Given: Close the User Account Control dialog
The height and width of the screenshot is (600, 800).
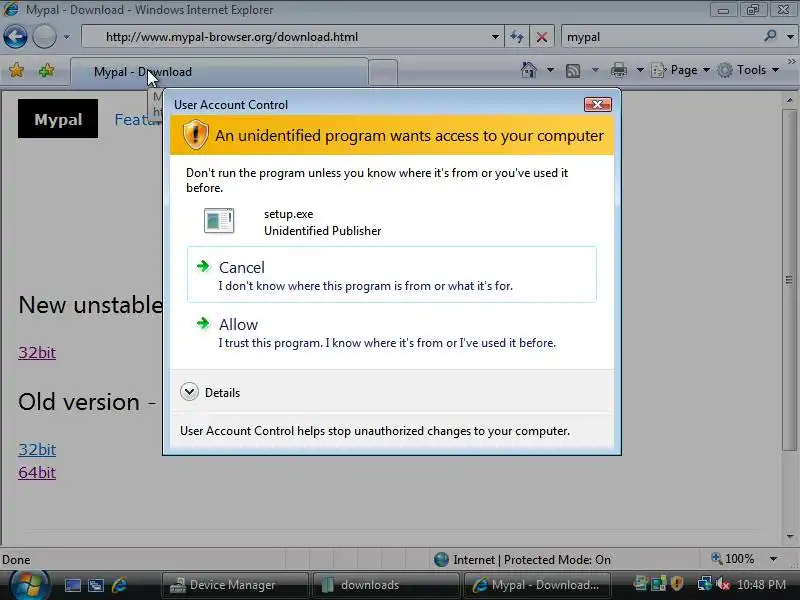Looking at the screenshot, I should coord(597,105).
